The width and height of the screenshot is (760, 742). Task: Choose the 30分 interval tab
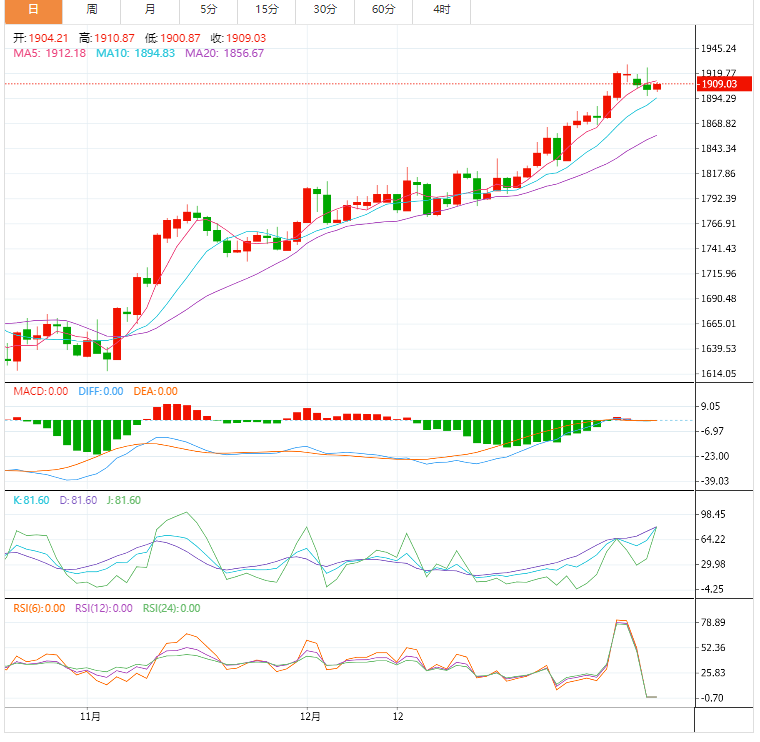325,9
